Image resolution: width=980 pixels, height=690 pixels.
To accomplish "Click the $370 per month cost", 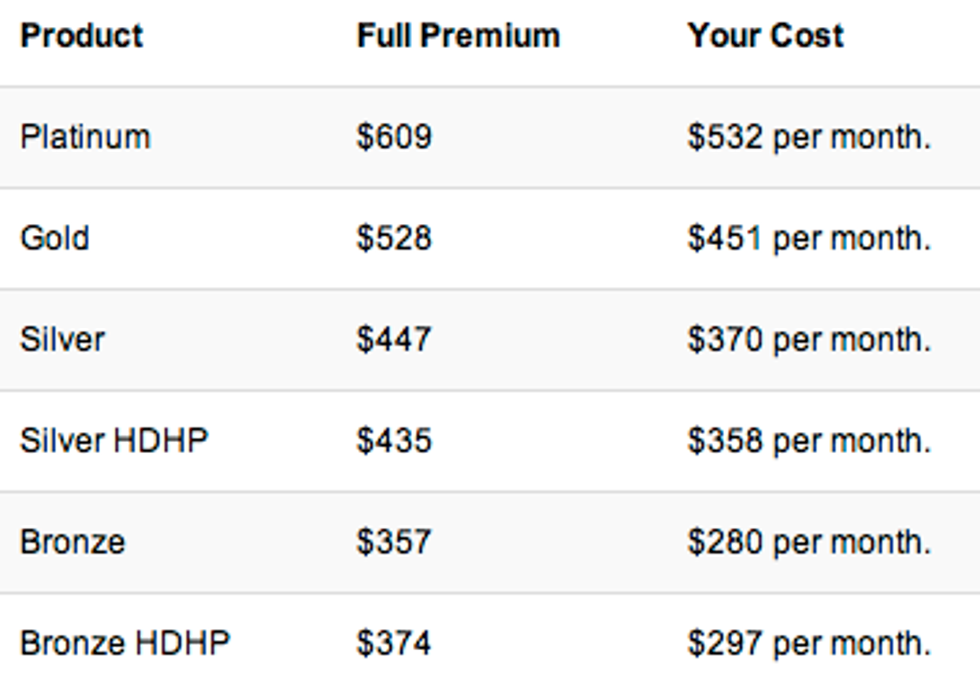I will click(x=808, y=339).
